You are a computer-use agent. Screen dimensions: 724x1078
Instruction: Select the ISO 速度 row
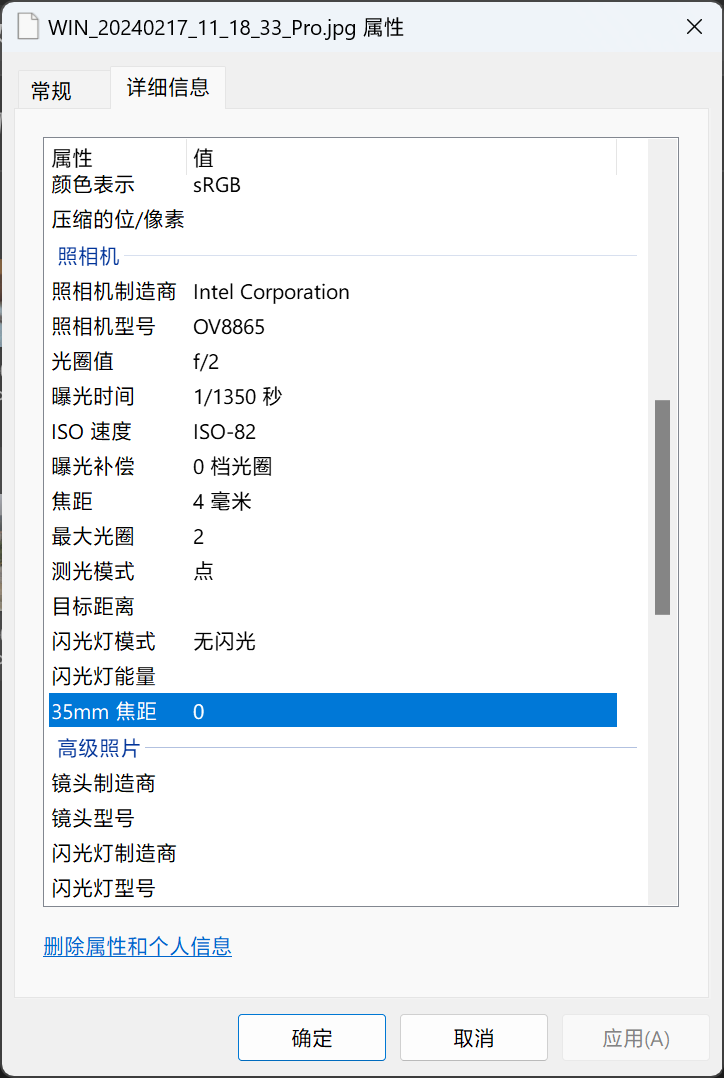click(x=333, y=432)
